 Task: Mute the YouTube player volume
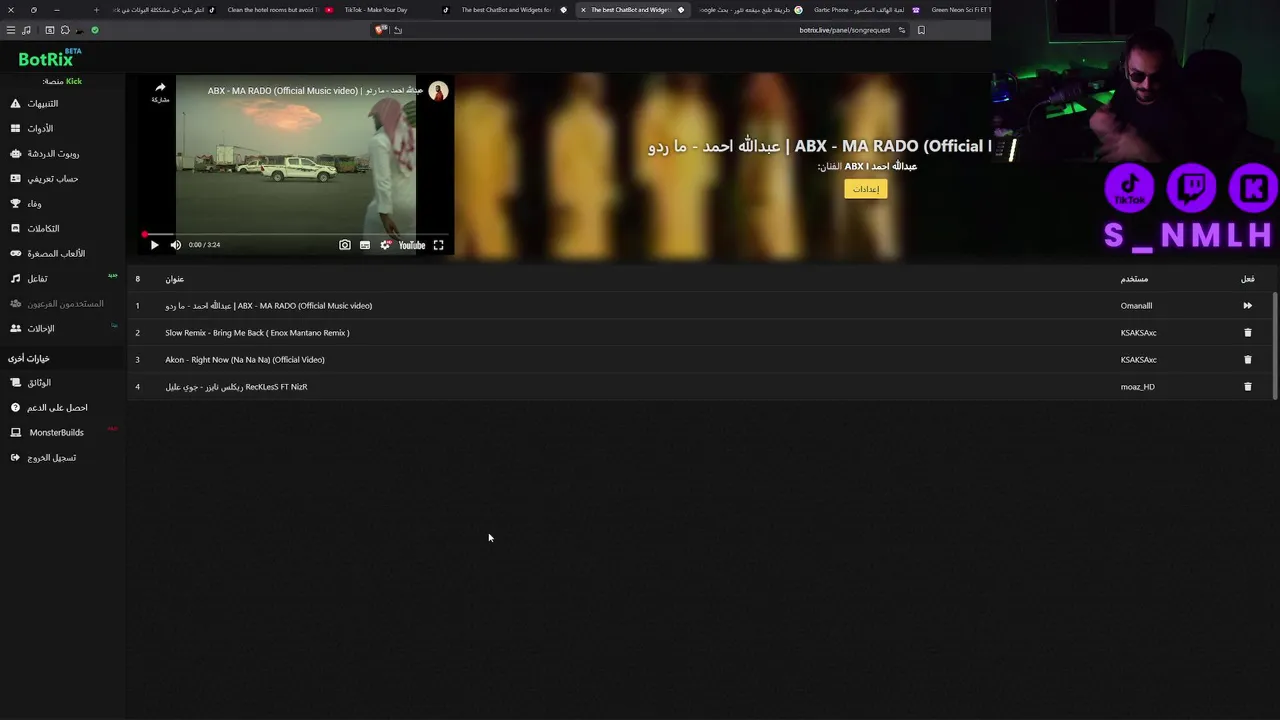click(176, 245)
